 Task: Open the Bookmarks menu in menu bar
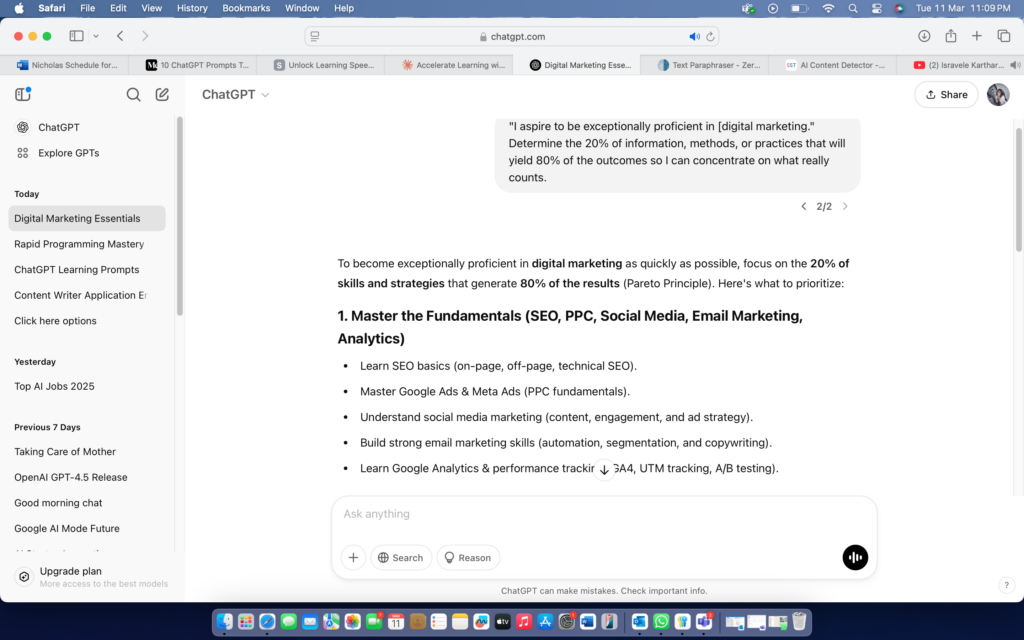click(246, 8)
